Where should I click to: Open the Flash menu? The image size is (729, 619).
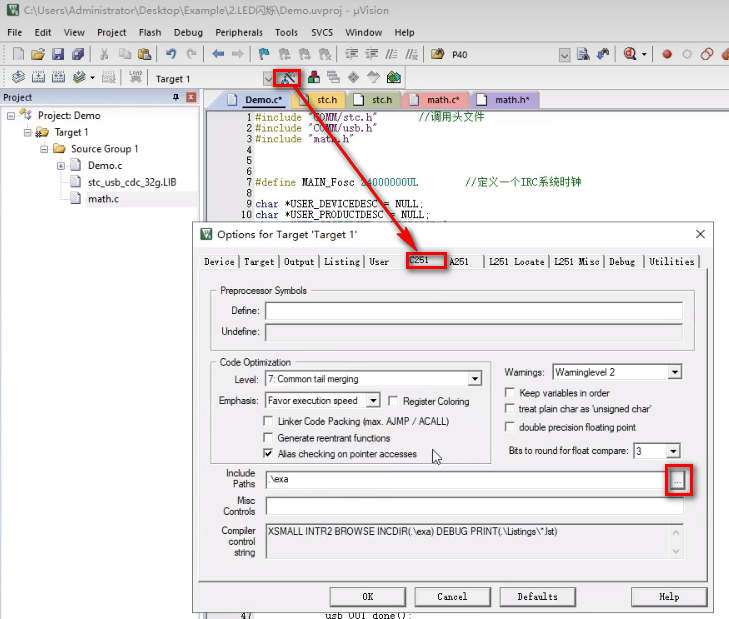150,32
